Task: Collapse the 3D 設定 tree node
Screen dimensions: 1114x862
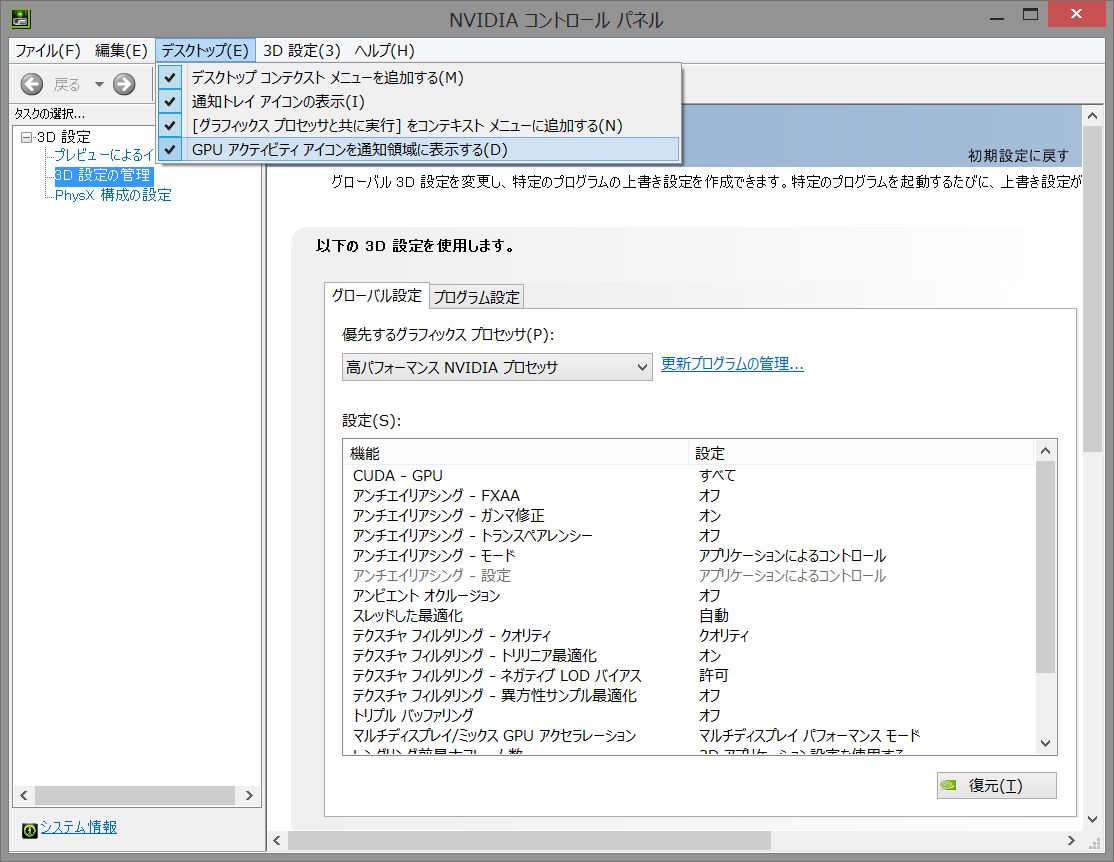Action: (x=26, y=137)
